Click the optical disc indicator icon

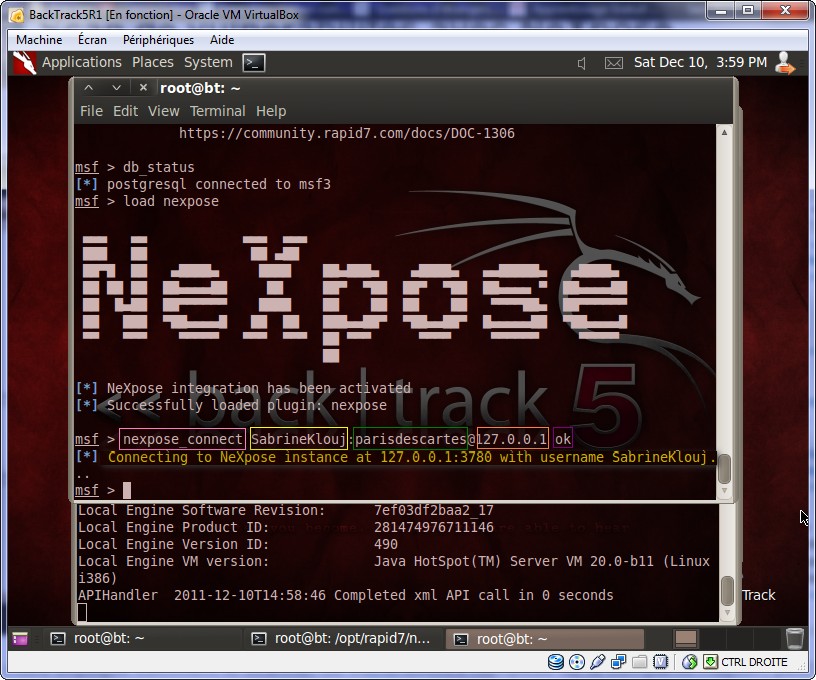[577, 662]
